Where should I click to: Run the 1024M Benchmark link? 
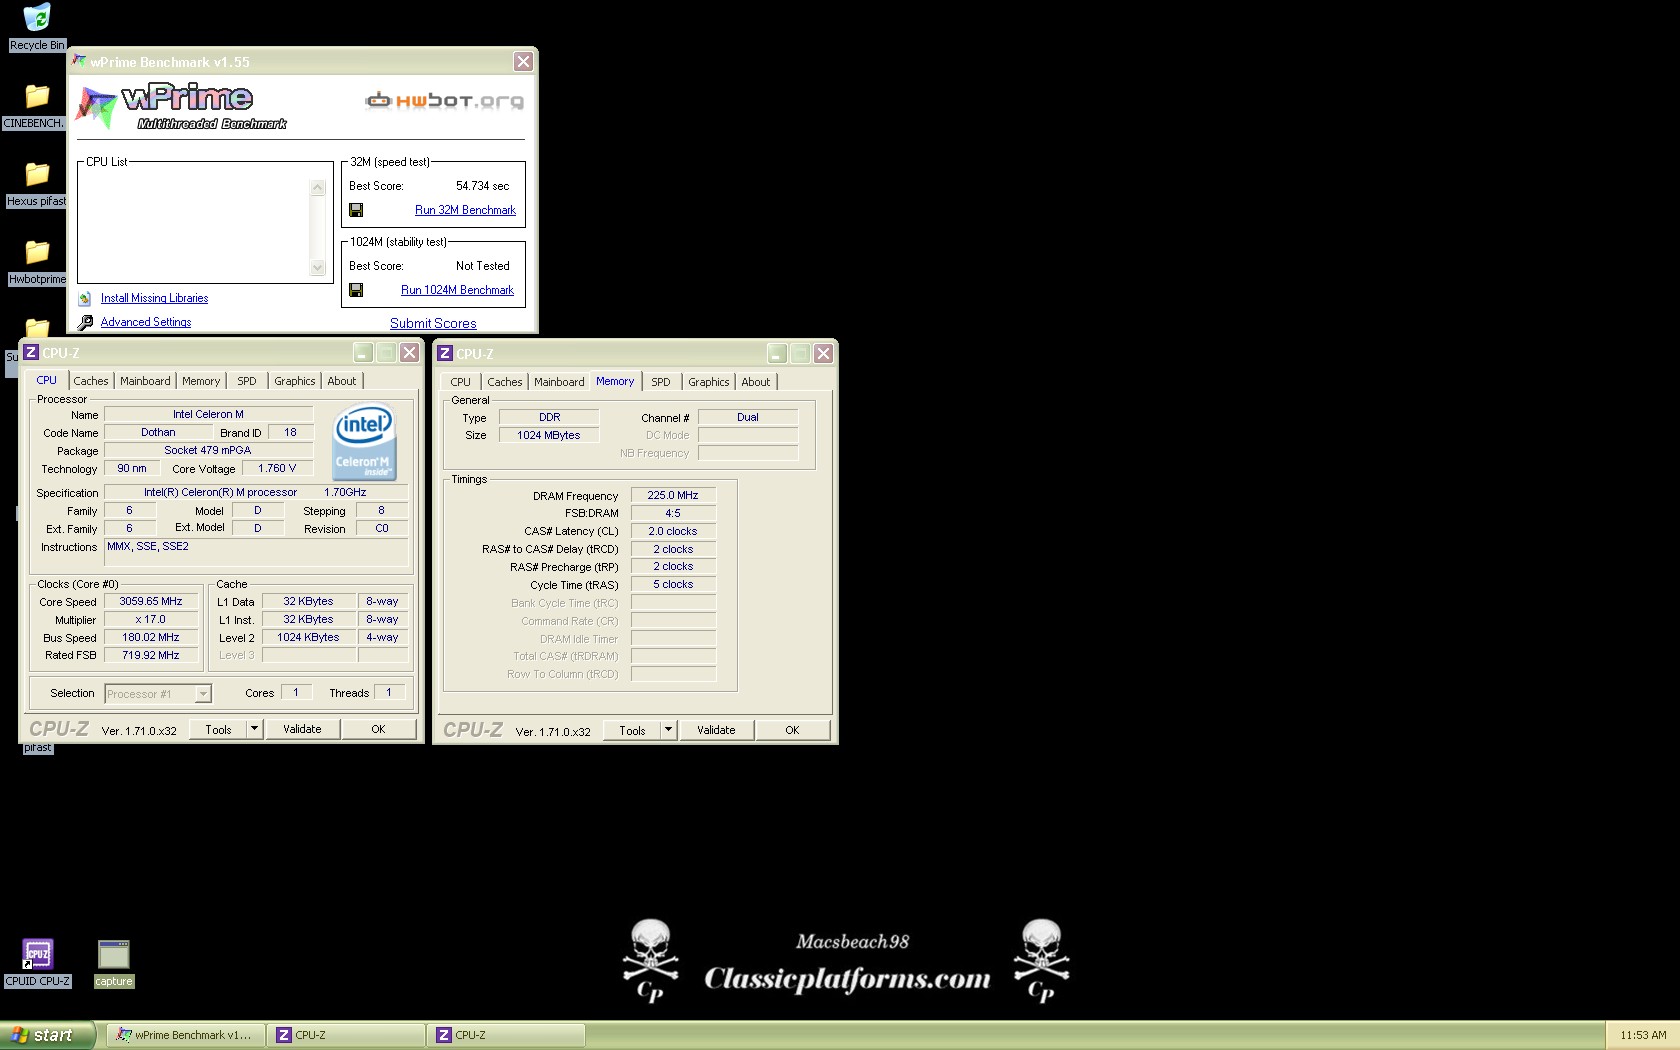pyautogui.click(x=457, y=290)
